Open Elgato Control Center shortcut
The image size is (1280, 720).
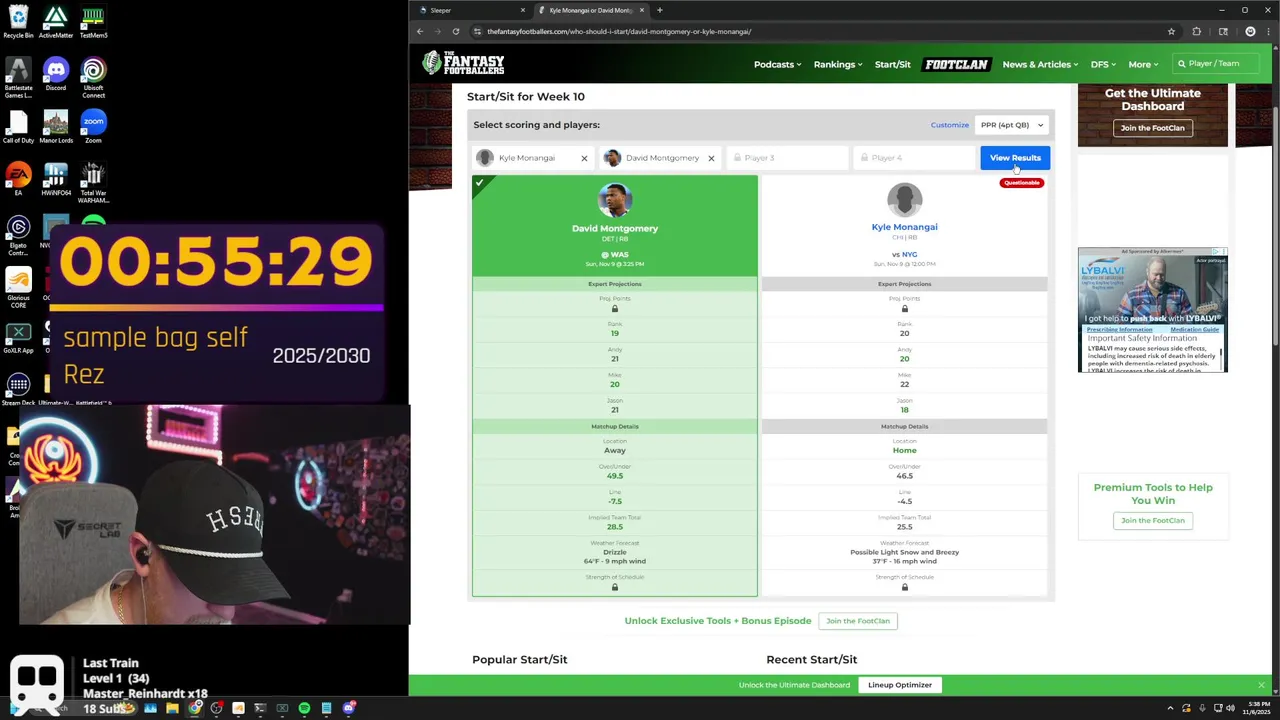pos(18,236)
